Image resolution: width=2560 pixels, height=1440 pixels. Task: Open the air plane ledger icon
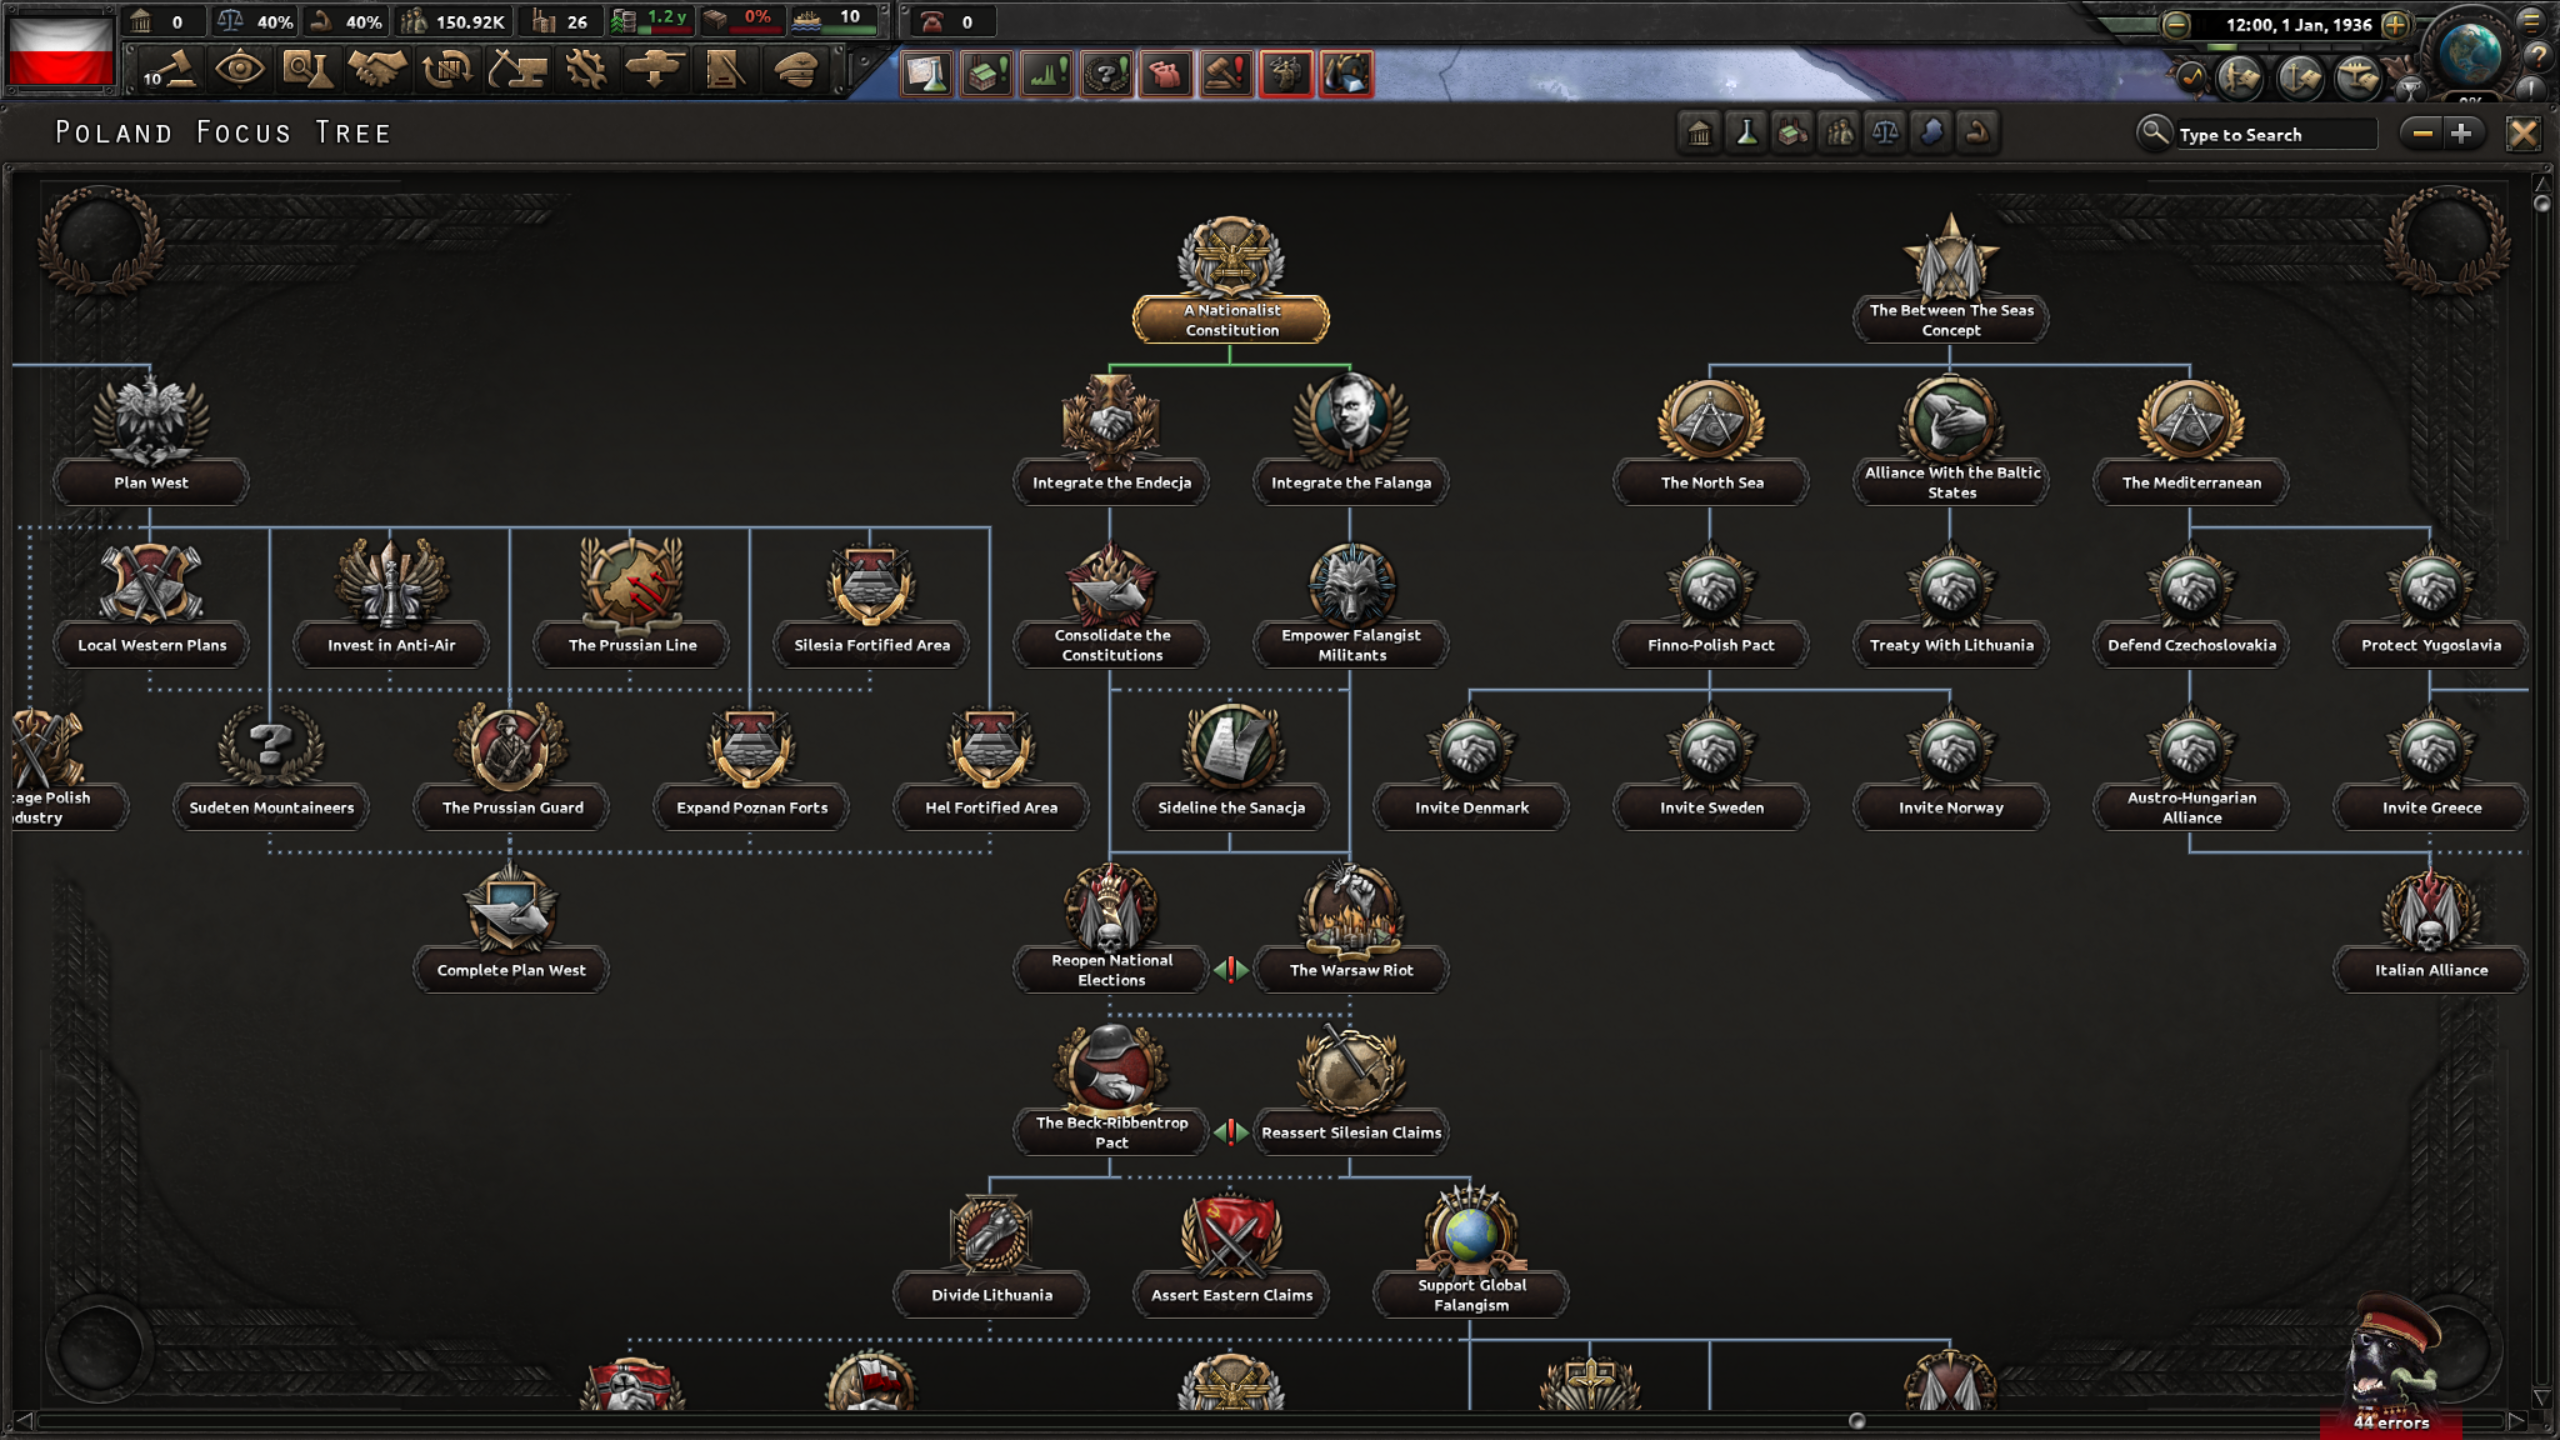[x=2358, y=77]
